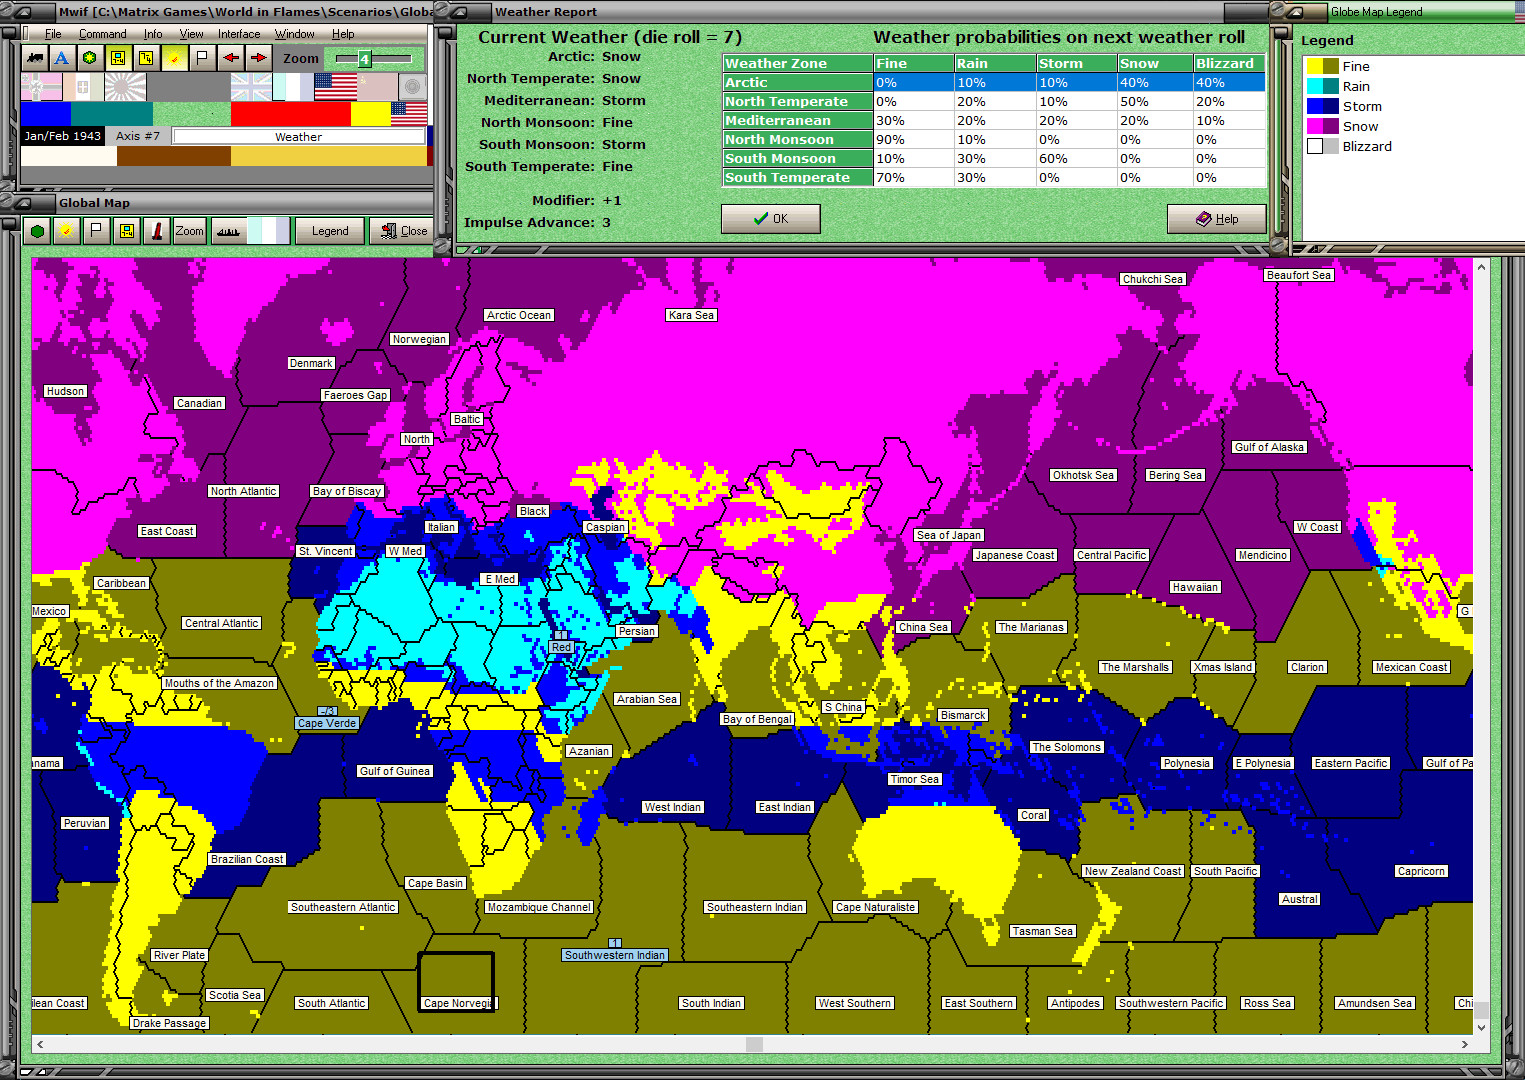Click the 'Bay of Bengal' map label
1525x1080 pixels.
click(757, 719)
